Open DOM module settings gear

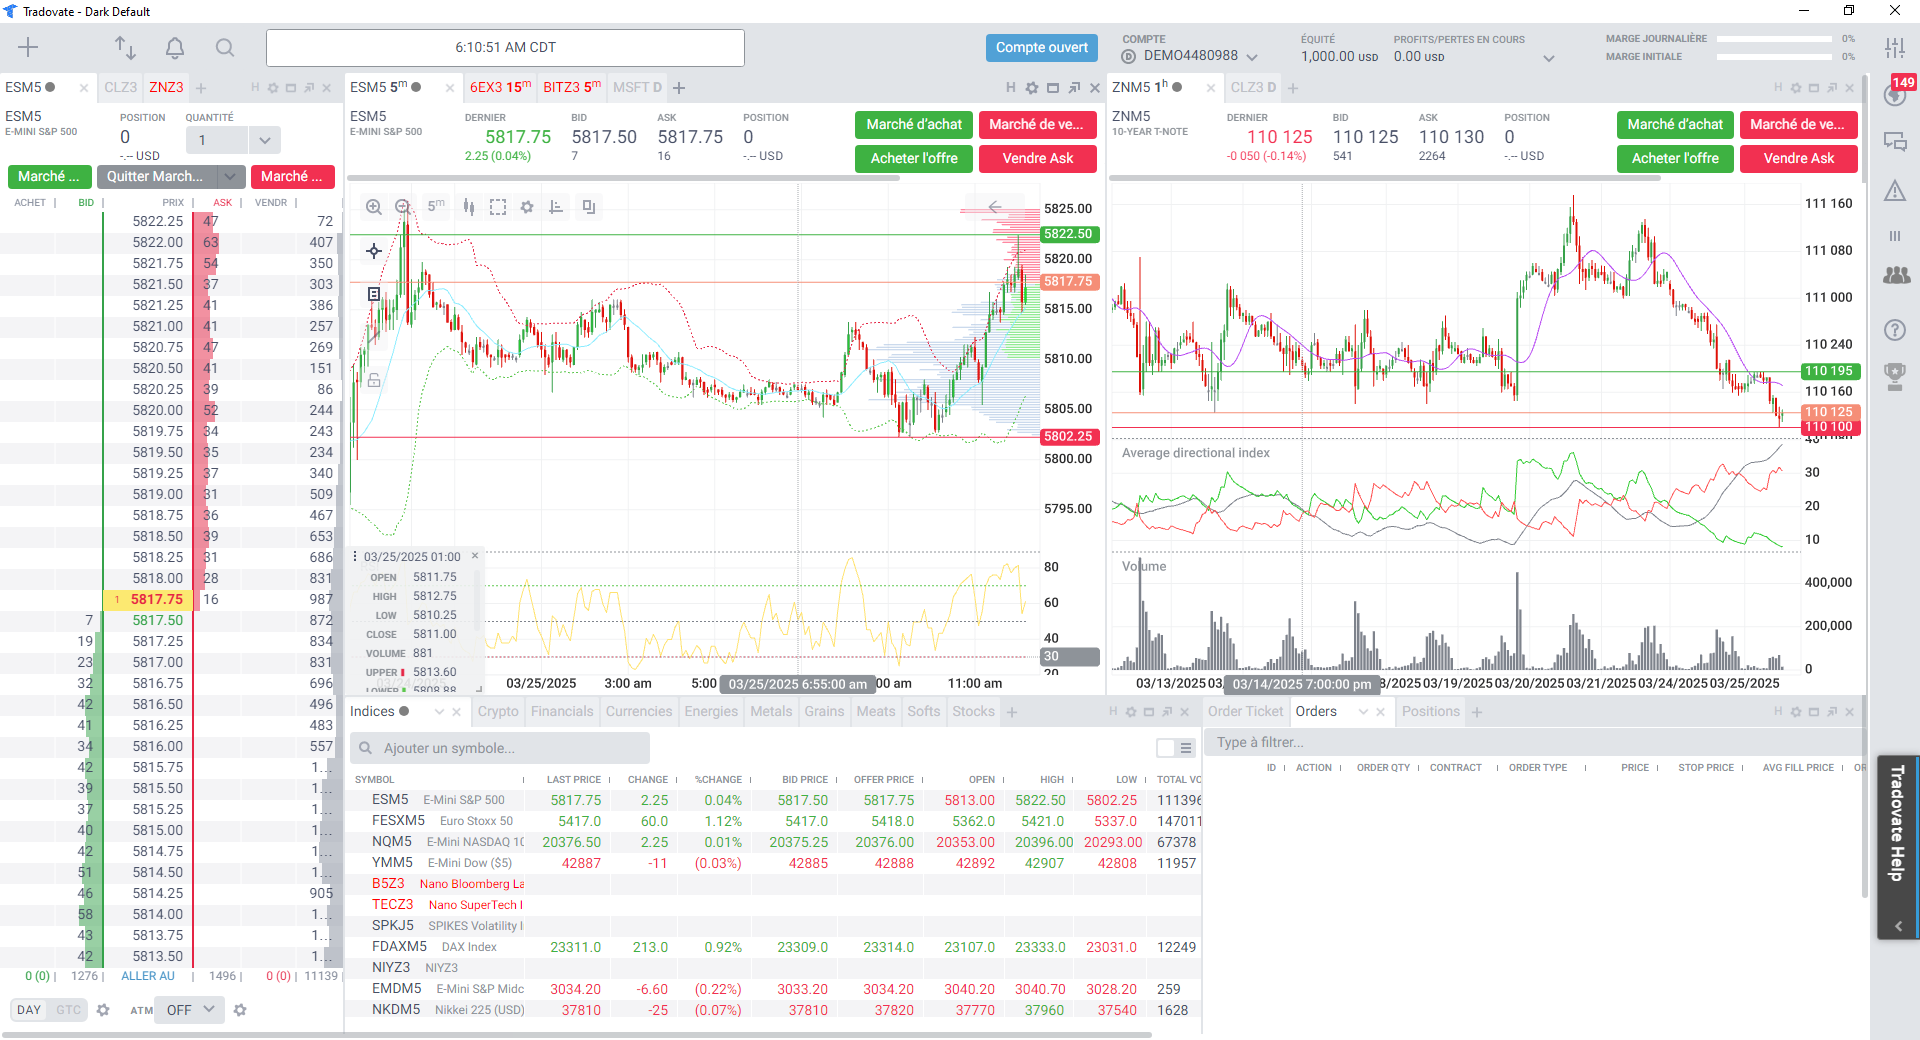click(x=273, y=88)
